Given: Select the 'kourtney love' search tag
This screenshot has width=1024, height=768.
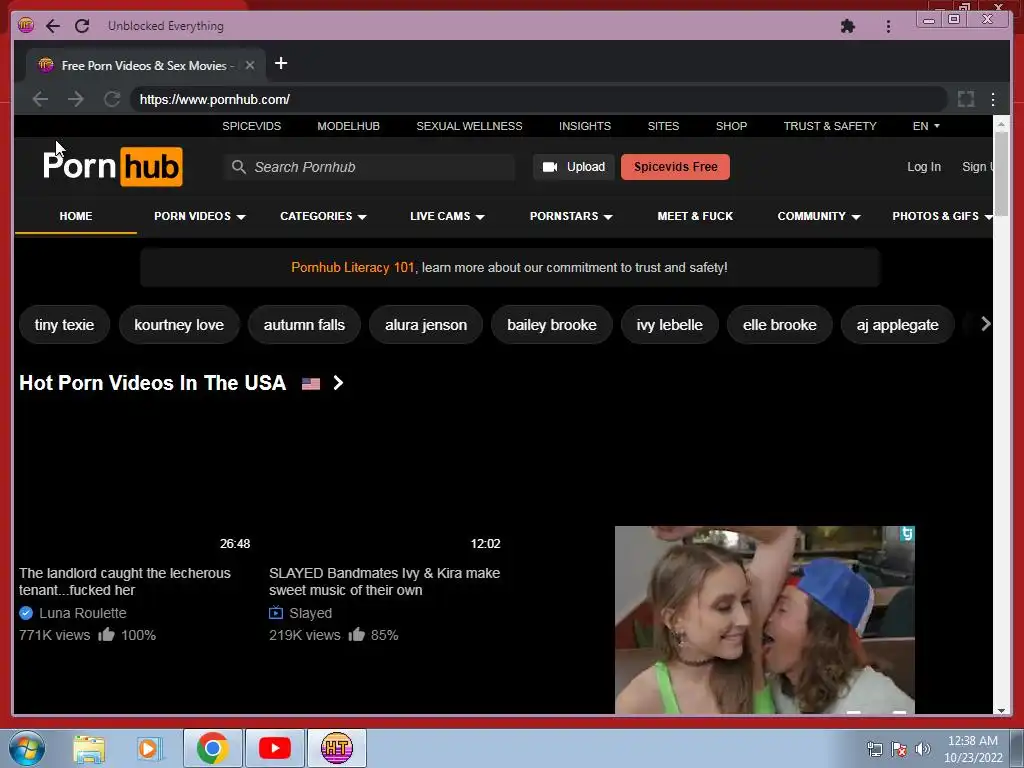Looking at the screenshot, I should [179, 325].
